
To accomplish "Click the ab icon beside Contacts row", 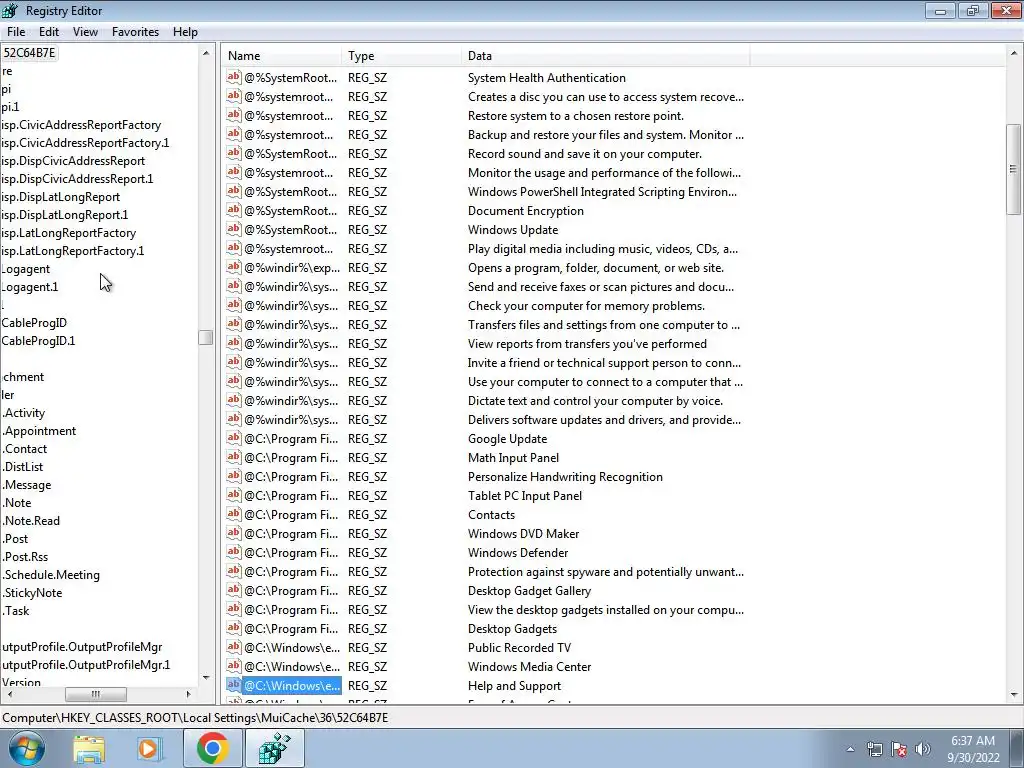I will (234, 514).
